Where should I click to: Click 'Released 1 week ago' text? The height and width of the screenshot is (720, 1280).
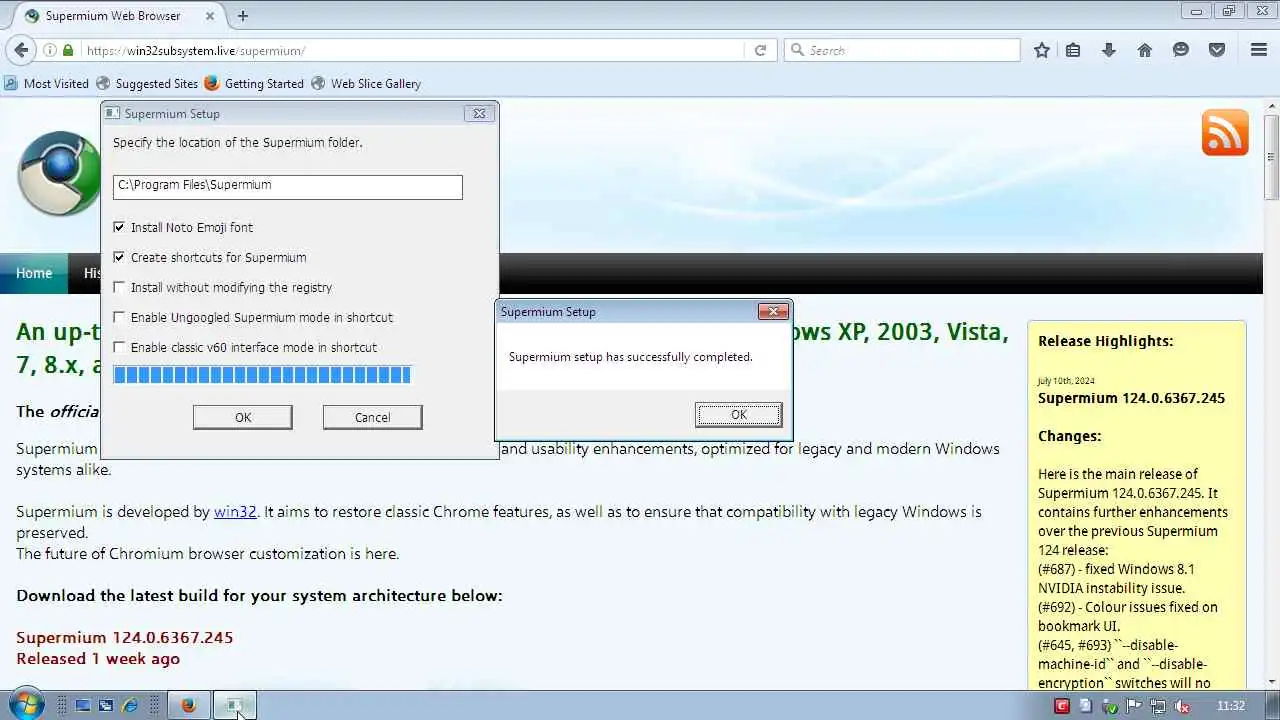click(x=98, y=658)
